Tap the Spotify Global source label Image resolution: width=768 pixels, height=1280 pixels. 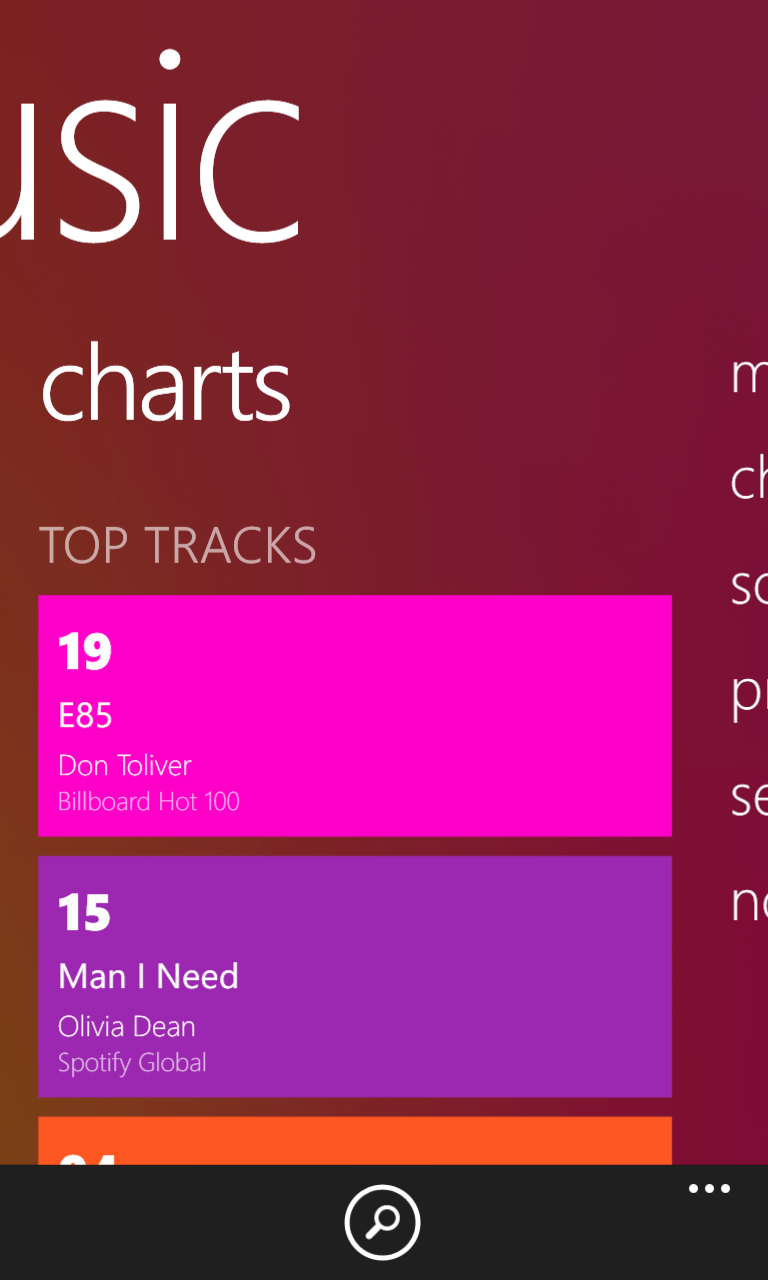(132, 1062)
